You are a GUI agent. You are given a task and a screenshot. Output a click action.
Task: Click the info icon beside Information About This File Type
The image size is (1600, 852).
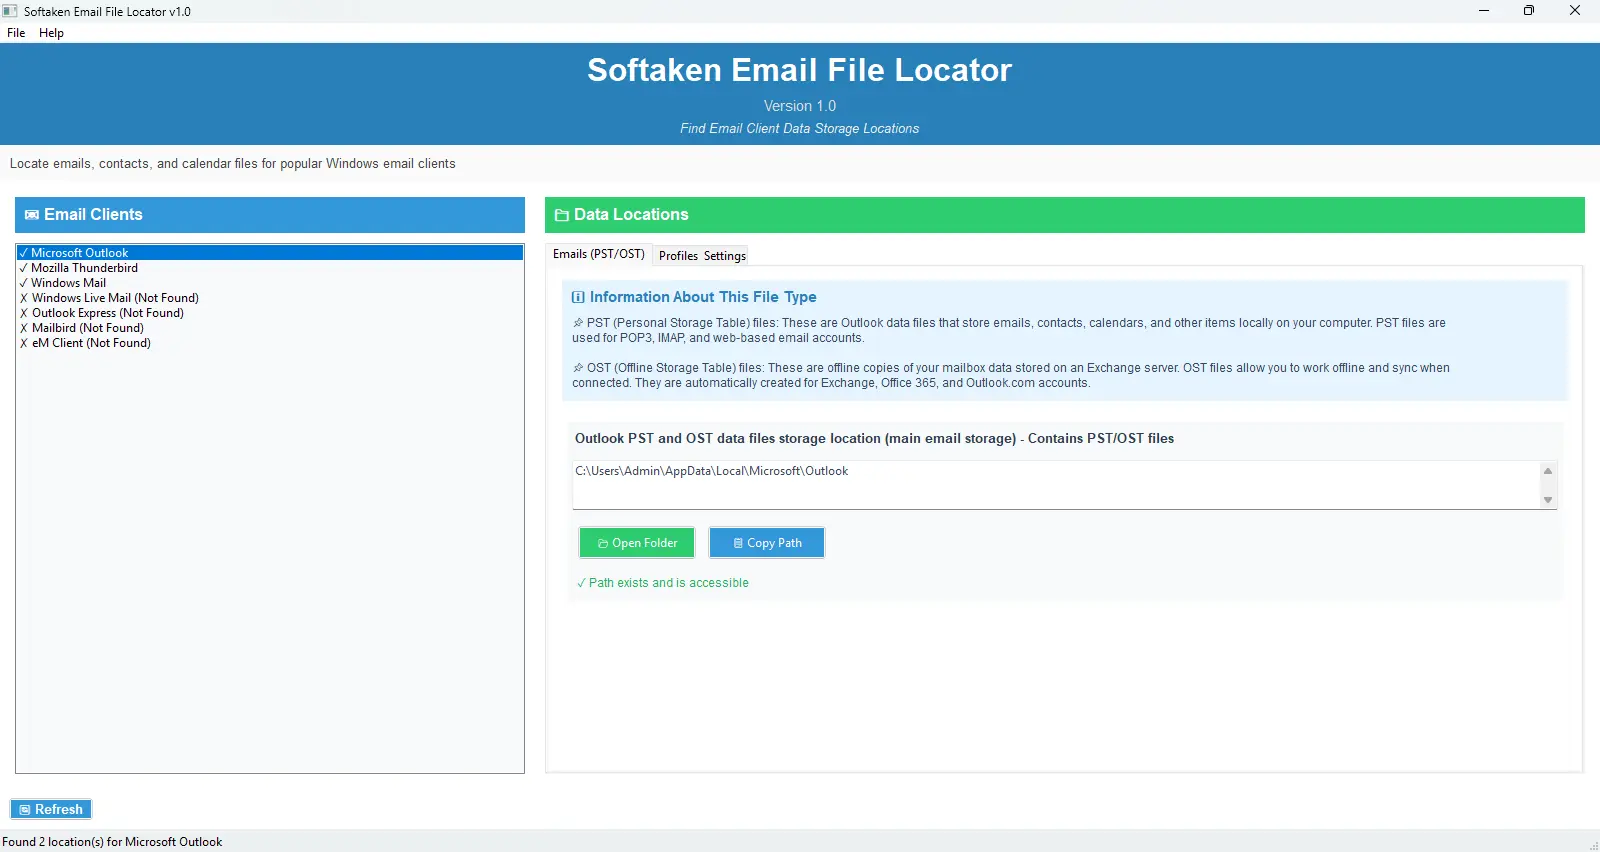tap(578, 297)
